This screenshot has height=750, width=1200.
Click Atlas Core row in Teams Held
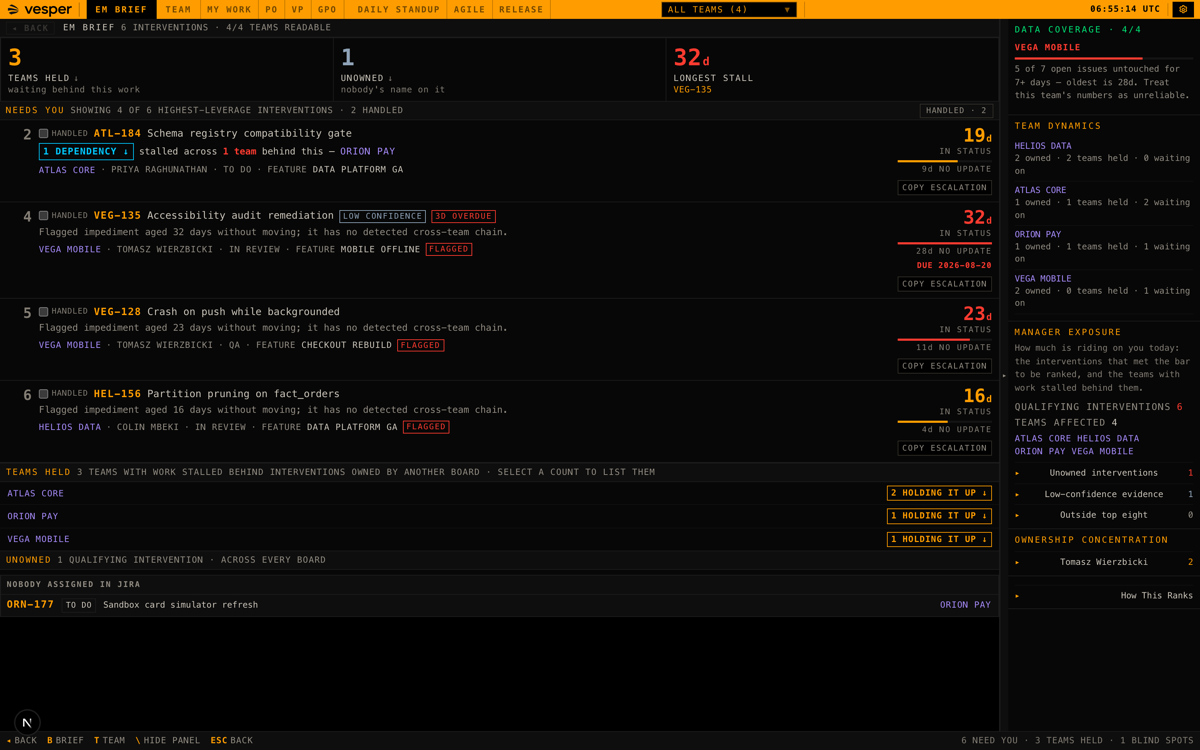499,493
